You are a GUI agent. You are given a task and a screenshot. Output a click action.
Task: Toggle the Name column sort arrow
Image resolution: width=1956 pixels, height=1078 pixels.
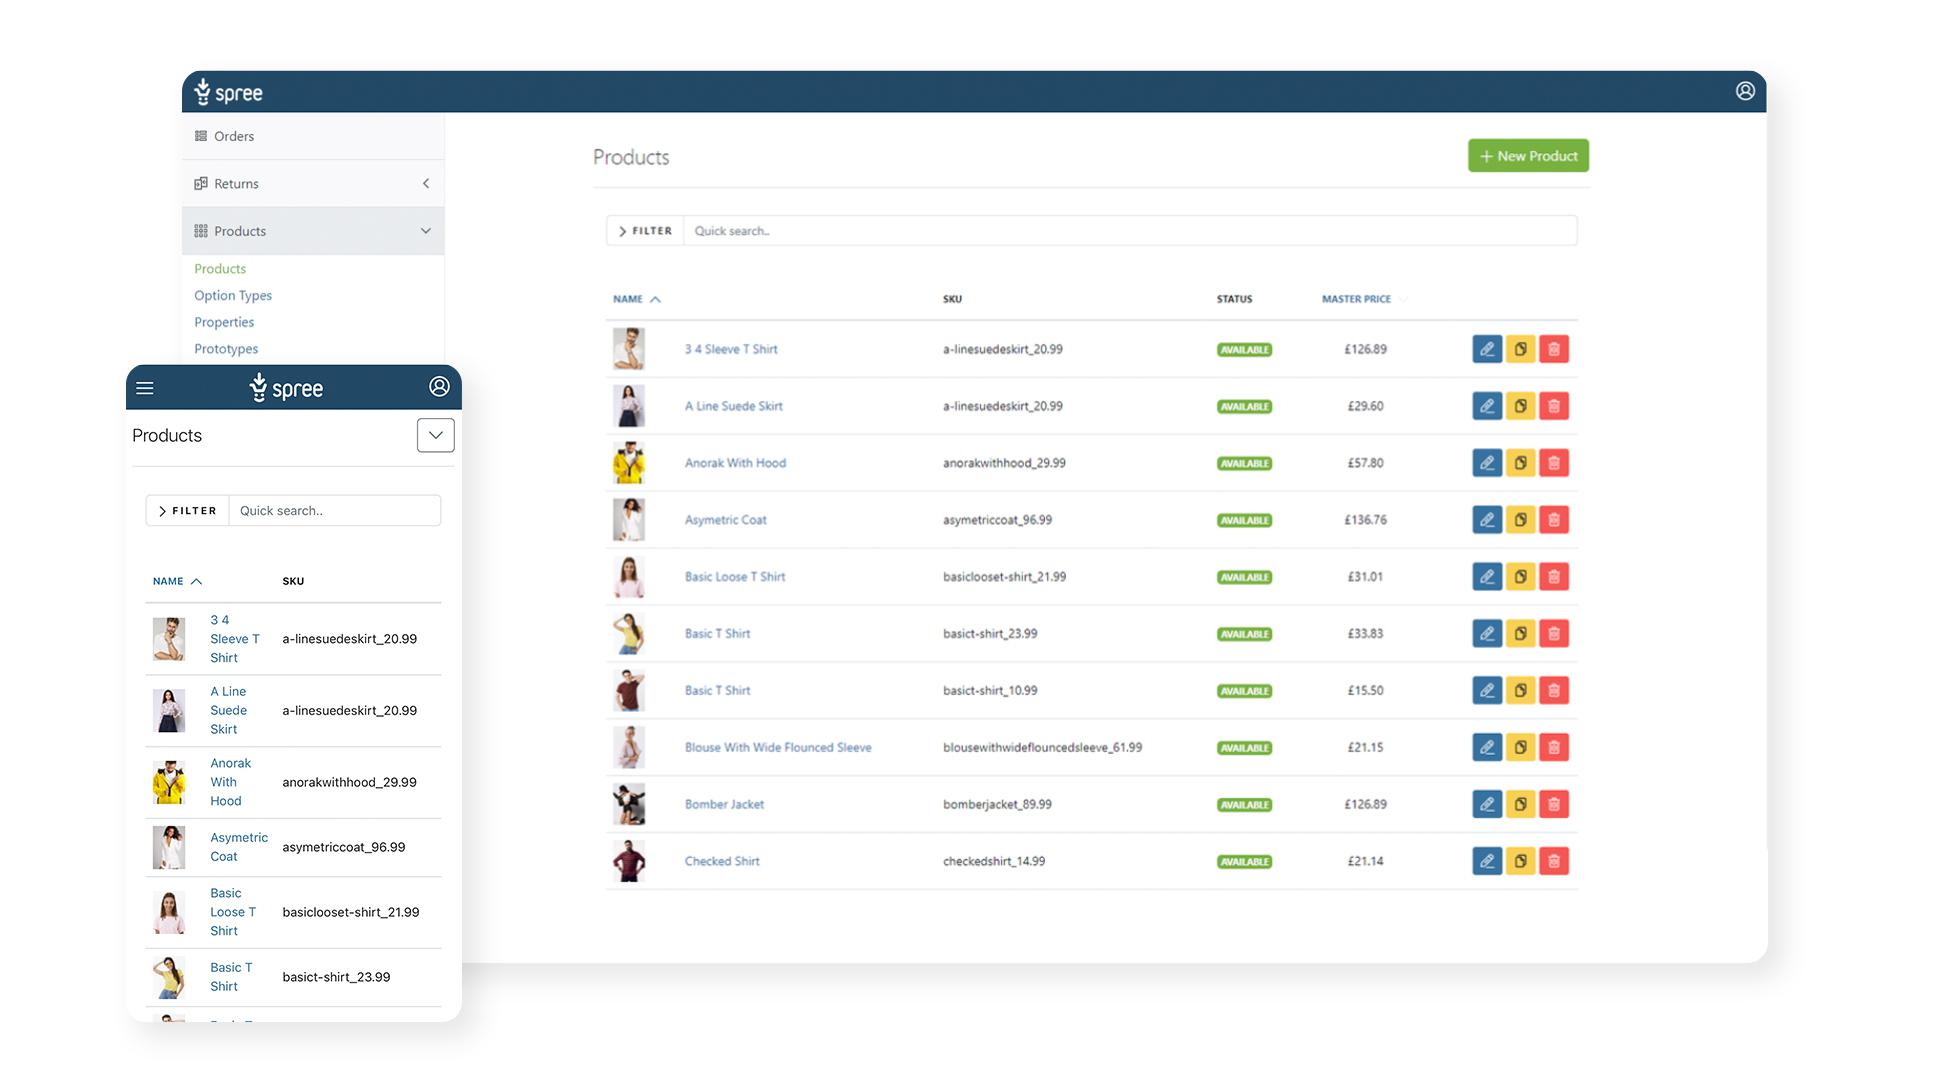click(656, 298)
